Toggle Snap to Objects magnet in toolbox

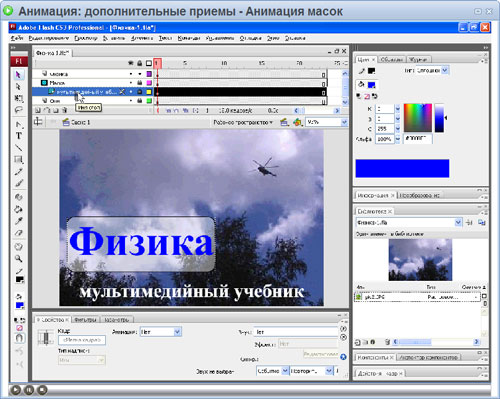coord(19,338)
